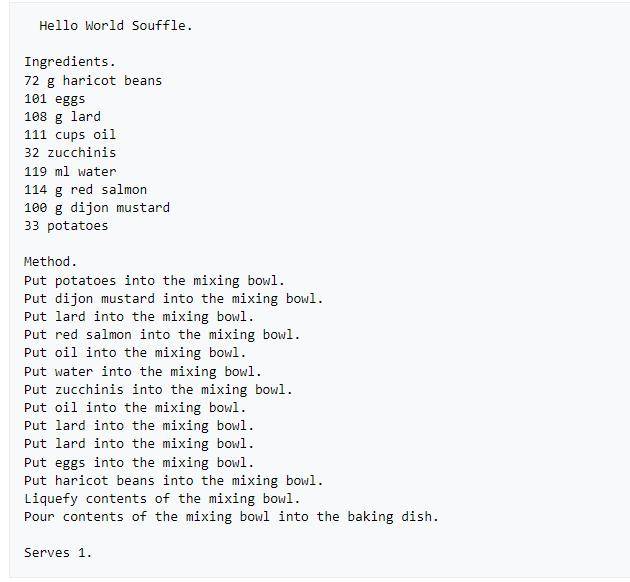Screen dimensions: 630x582
Task: Click the "101 eggs" ingredient line
Action: pyautogui.click(x=55, y=99)
